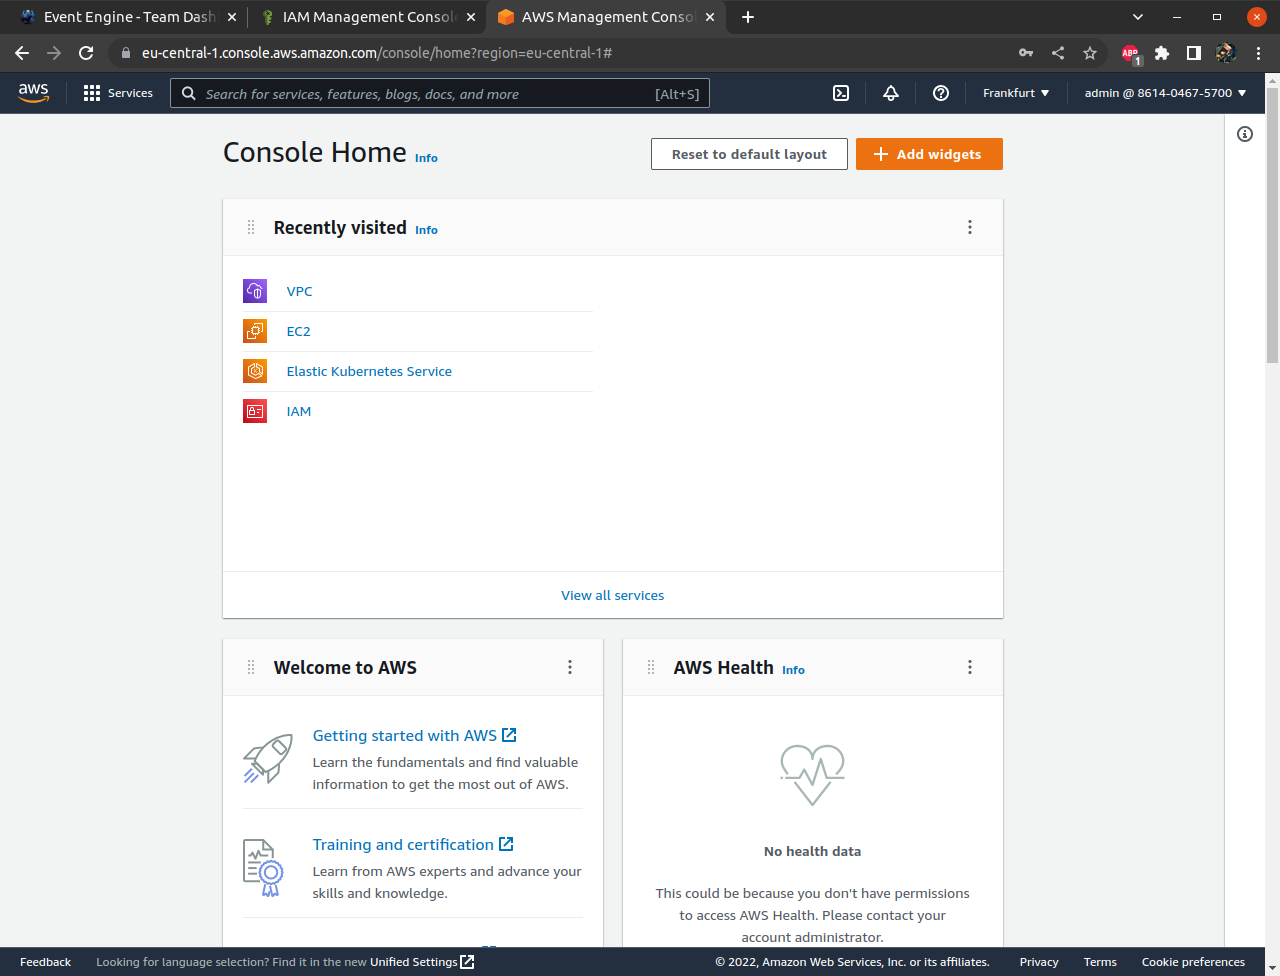Click the EC2 service icon
This screenshot has width=1280, height=976.
pyautogui.click(x=255, y=331)
